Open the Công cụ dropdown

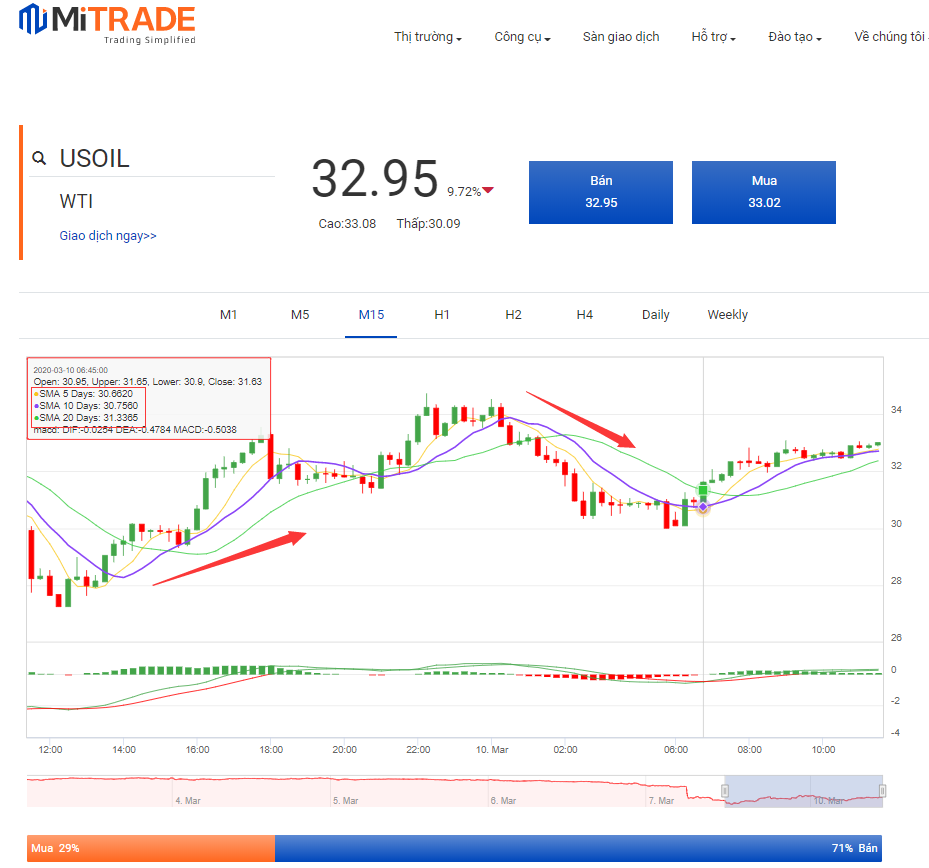coord(522,37)
